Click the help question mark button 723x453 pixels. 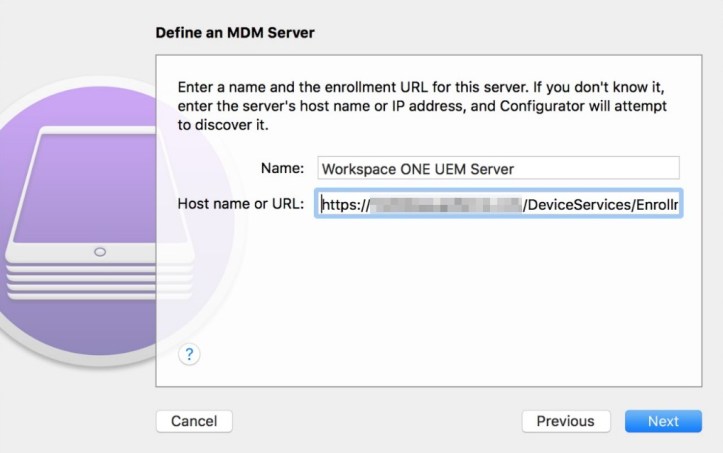tap(189, 353)
